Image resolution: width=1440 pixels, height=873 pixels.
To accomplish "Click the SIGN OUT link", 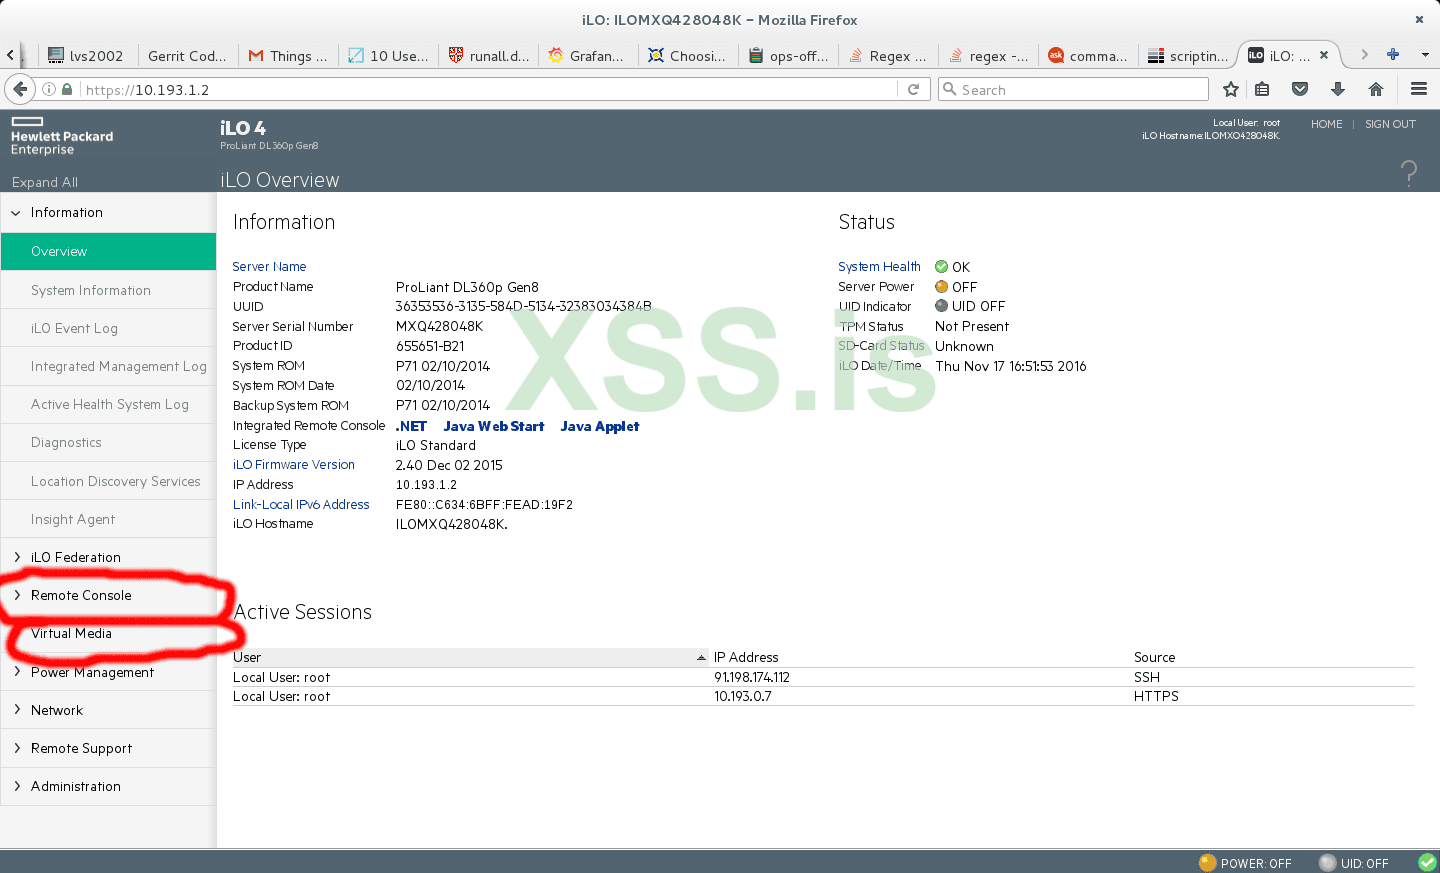I will tap(1390, 124).
